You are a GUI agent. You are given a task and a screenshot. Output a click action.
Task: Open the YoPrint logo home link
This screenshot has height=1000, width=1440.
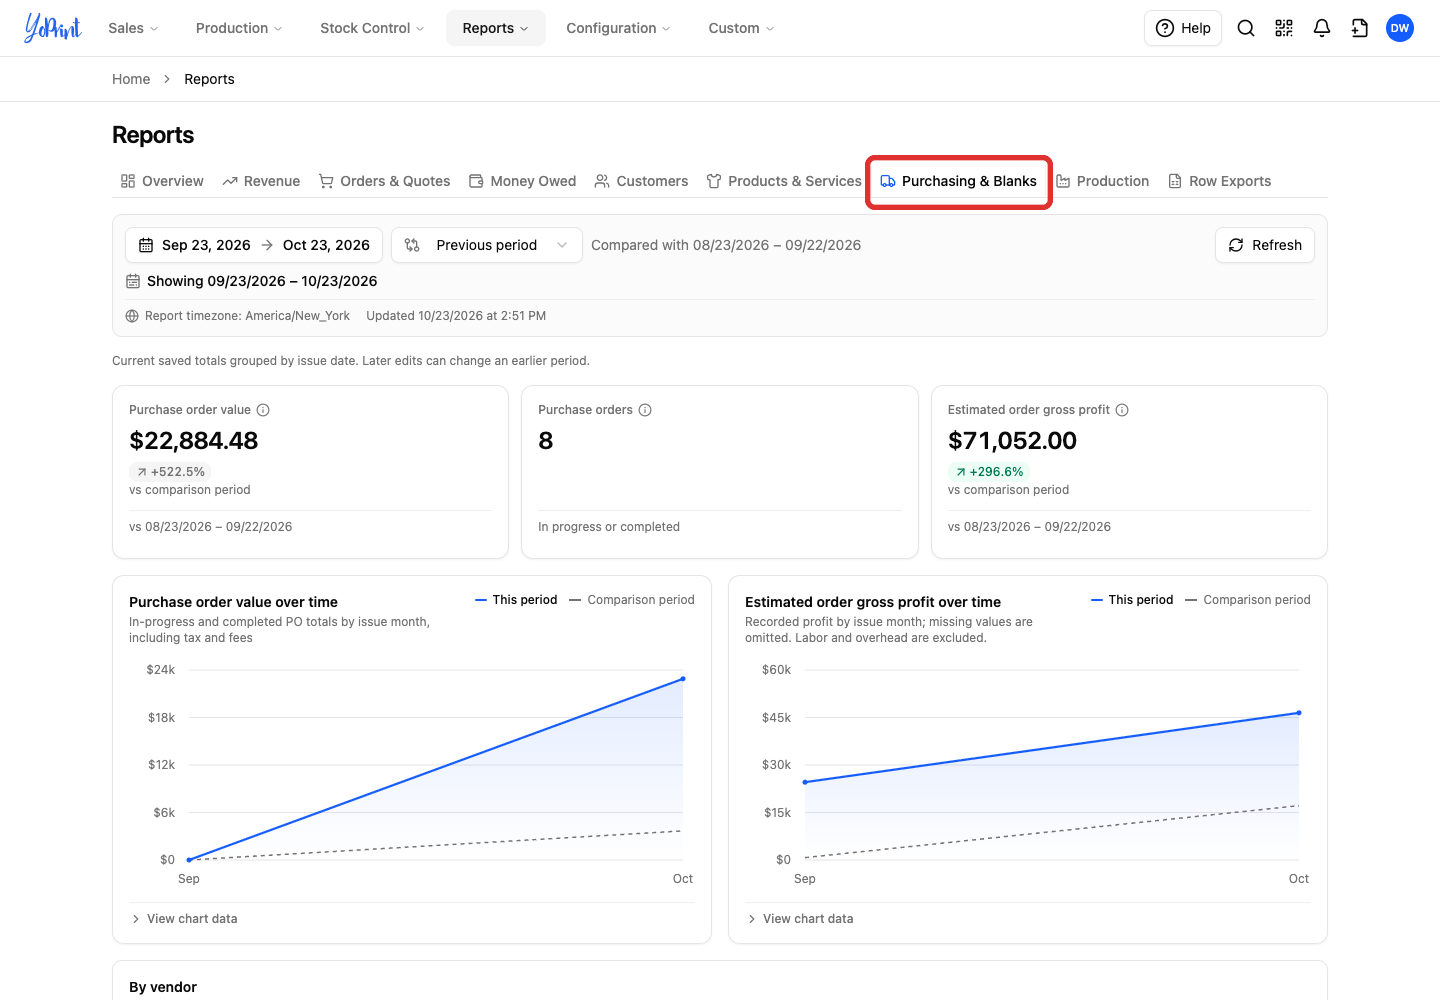53,28
